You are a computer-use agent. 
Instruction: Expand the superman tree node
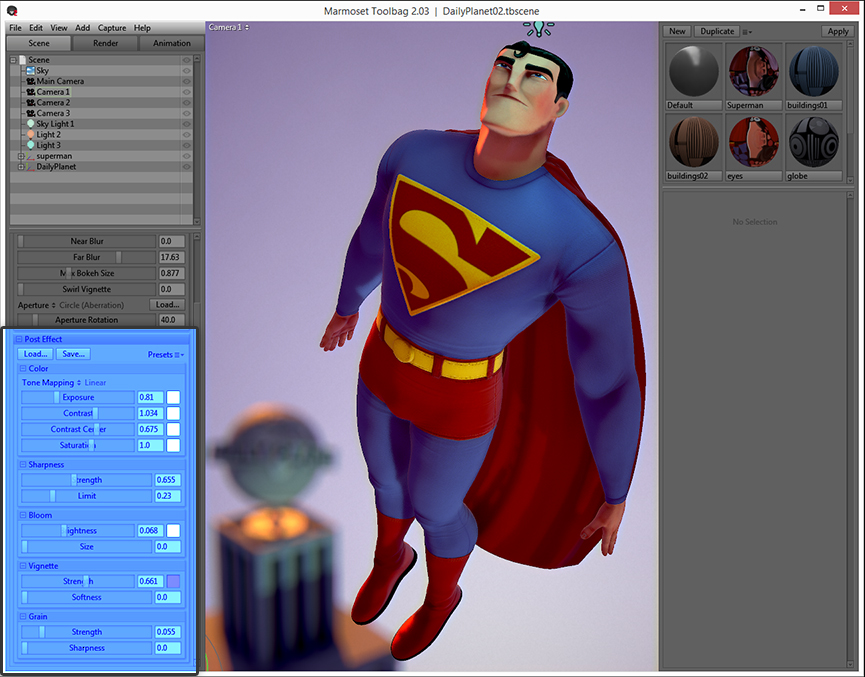(x=21, y=156)
